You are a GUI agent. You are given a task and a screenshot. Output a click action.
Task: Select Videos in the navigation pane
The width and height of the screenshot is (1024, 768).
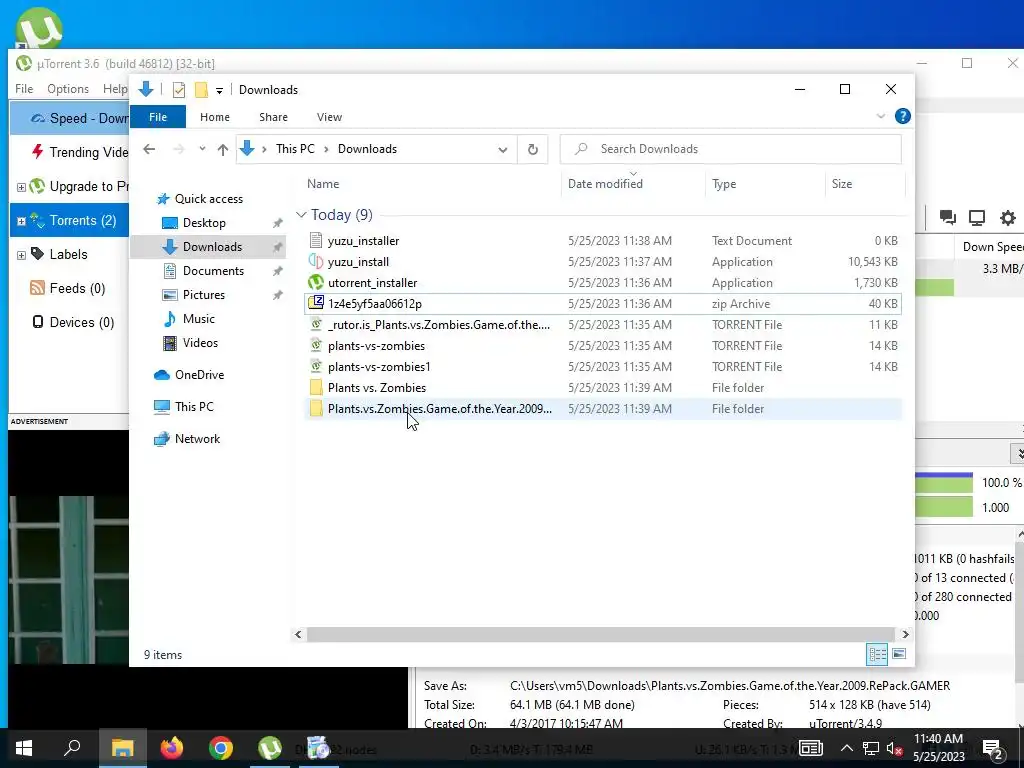[200, 343]
